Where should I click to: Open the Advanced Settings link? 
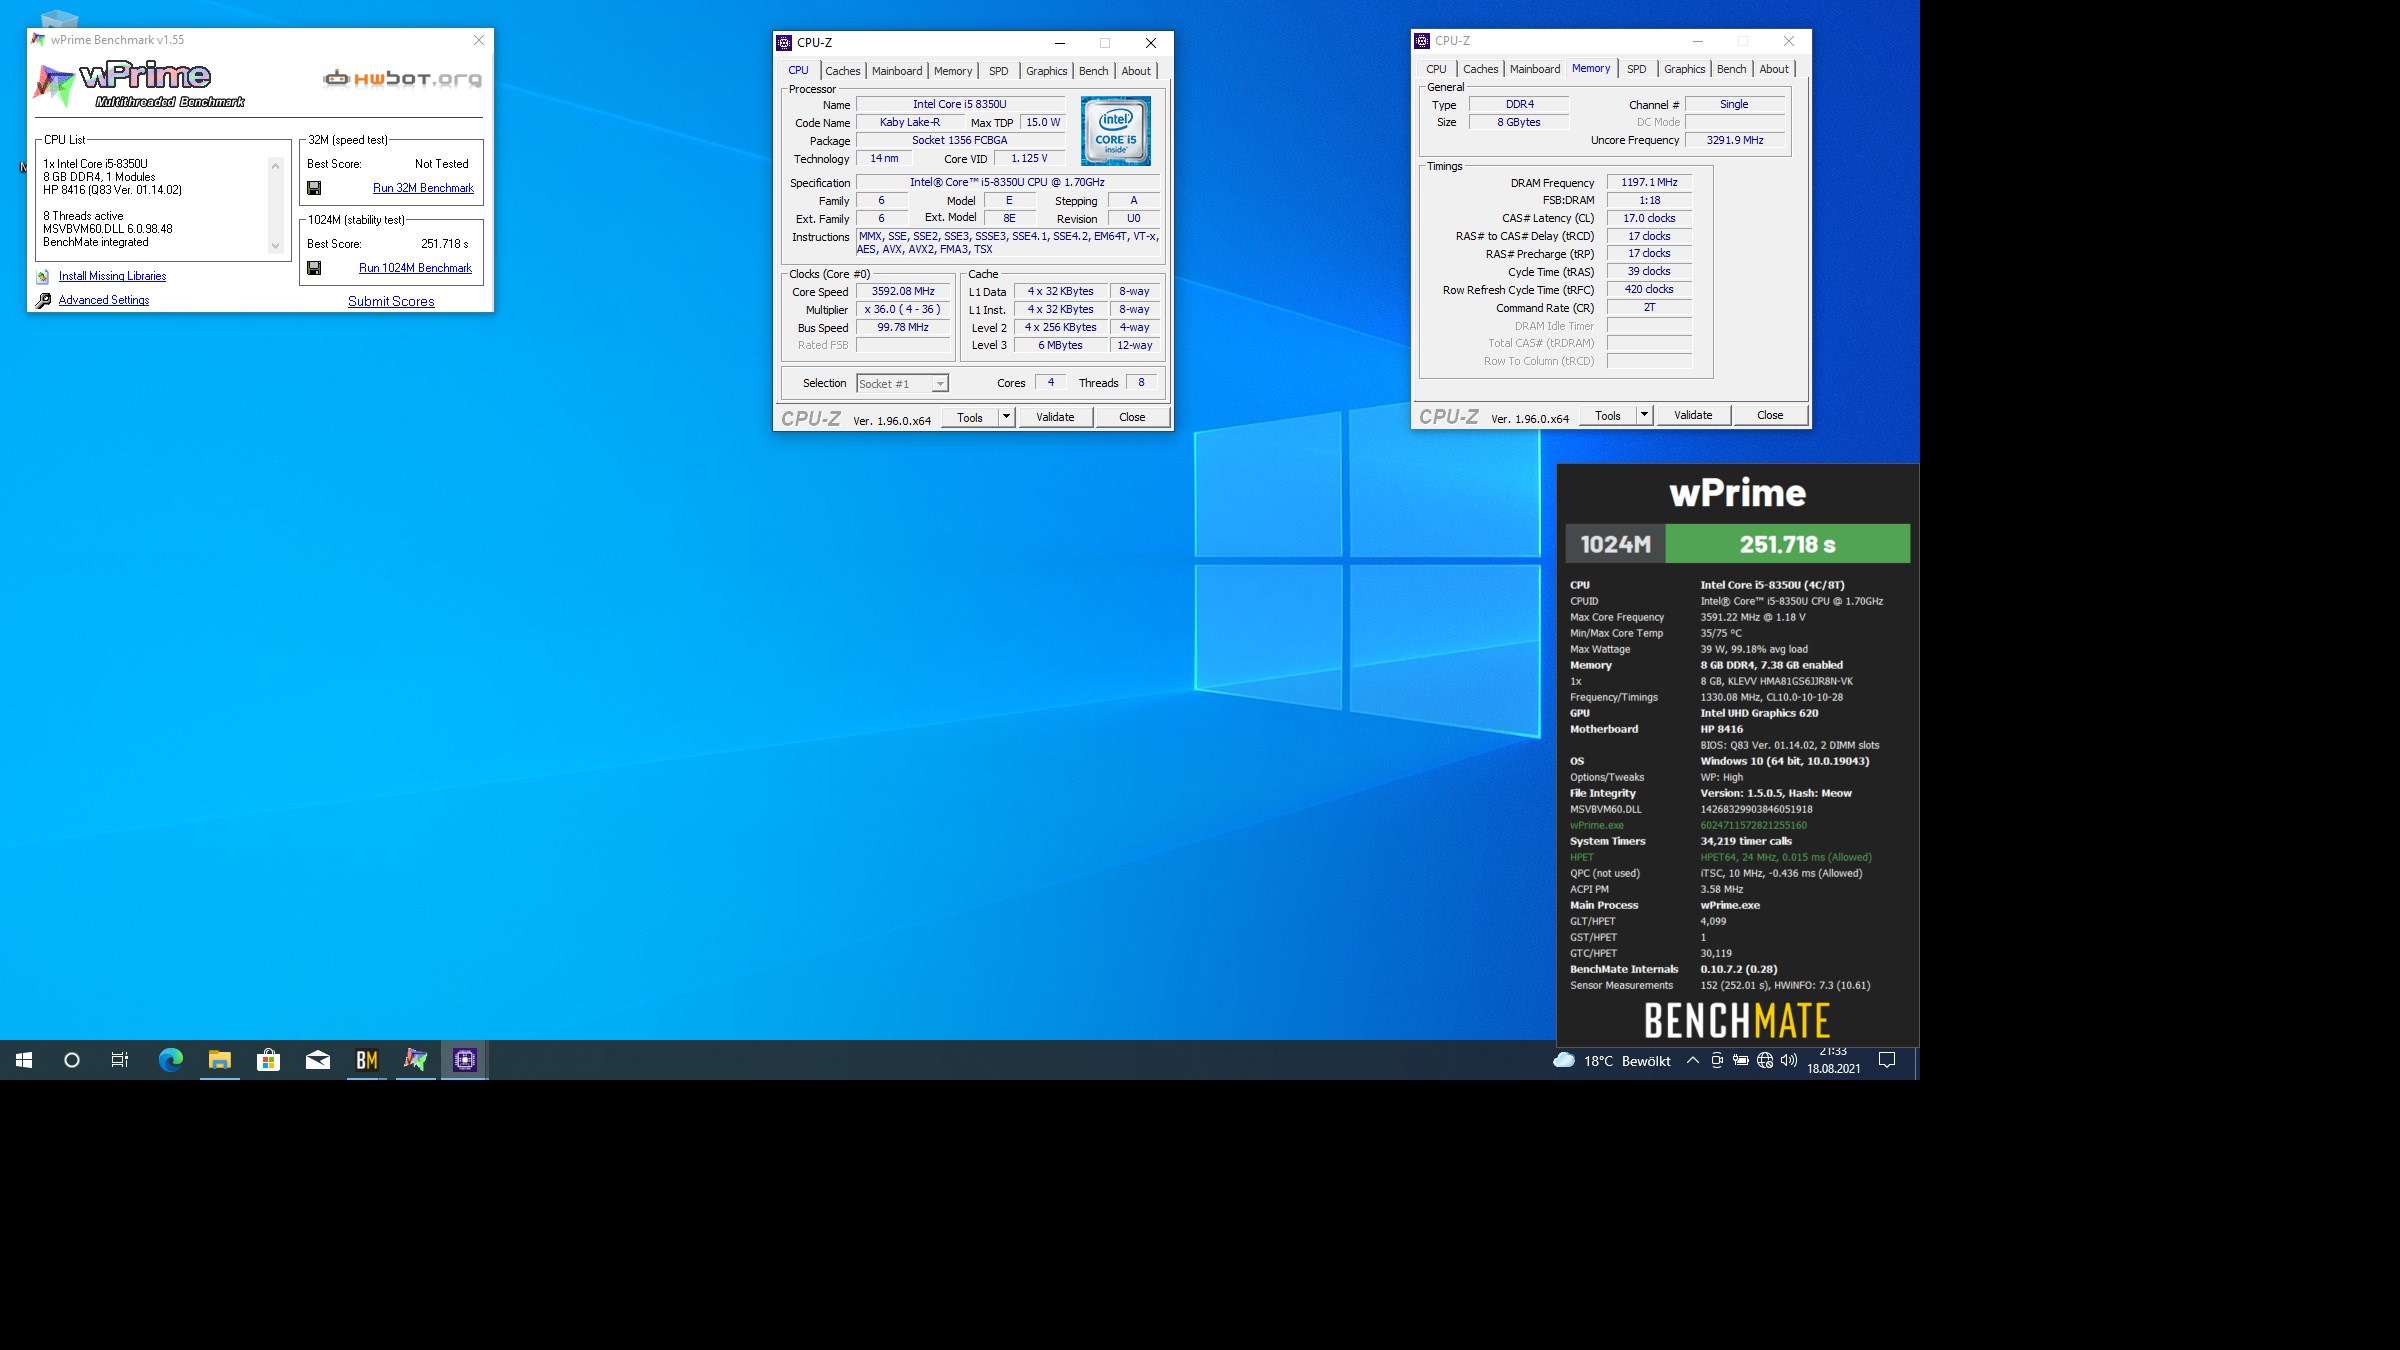tap(104, 300)
